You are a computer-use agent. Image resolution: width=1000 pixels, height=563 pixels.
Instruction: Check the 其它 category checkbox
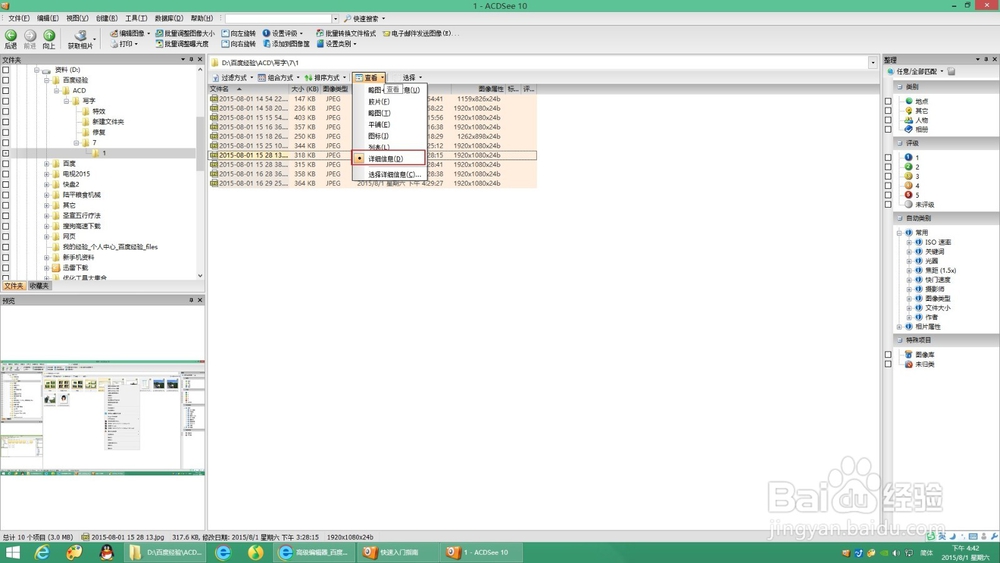[x=888, y=110]
